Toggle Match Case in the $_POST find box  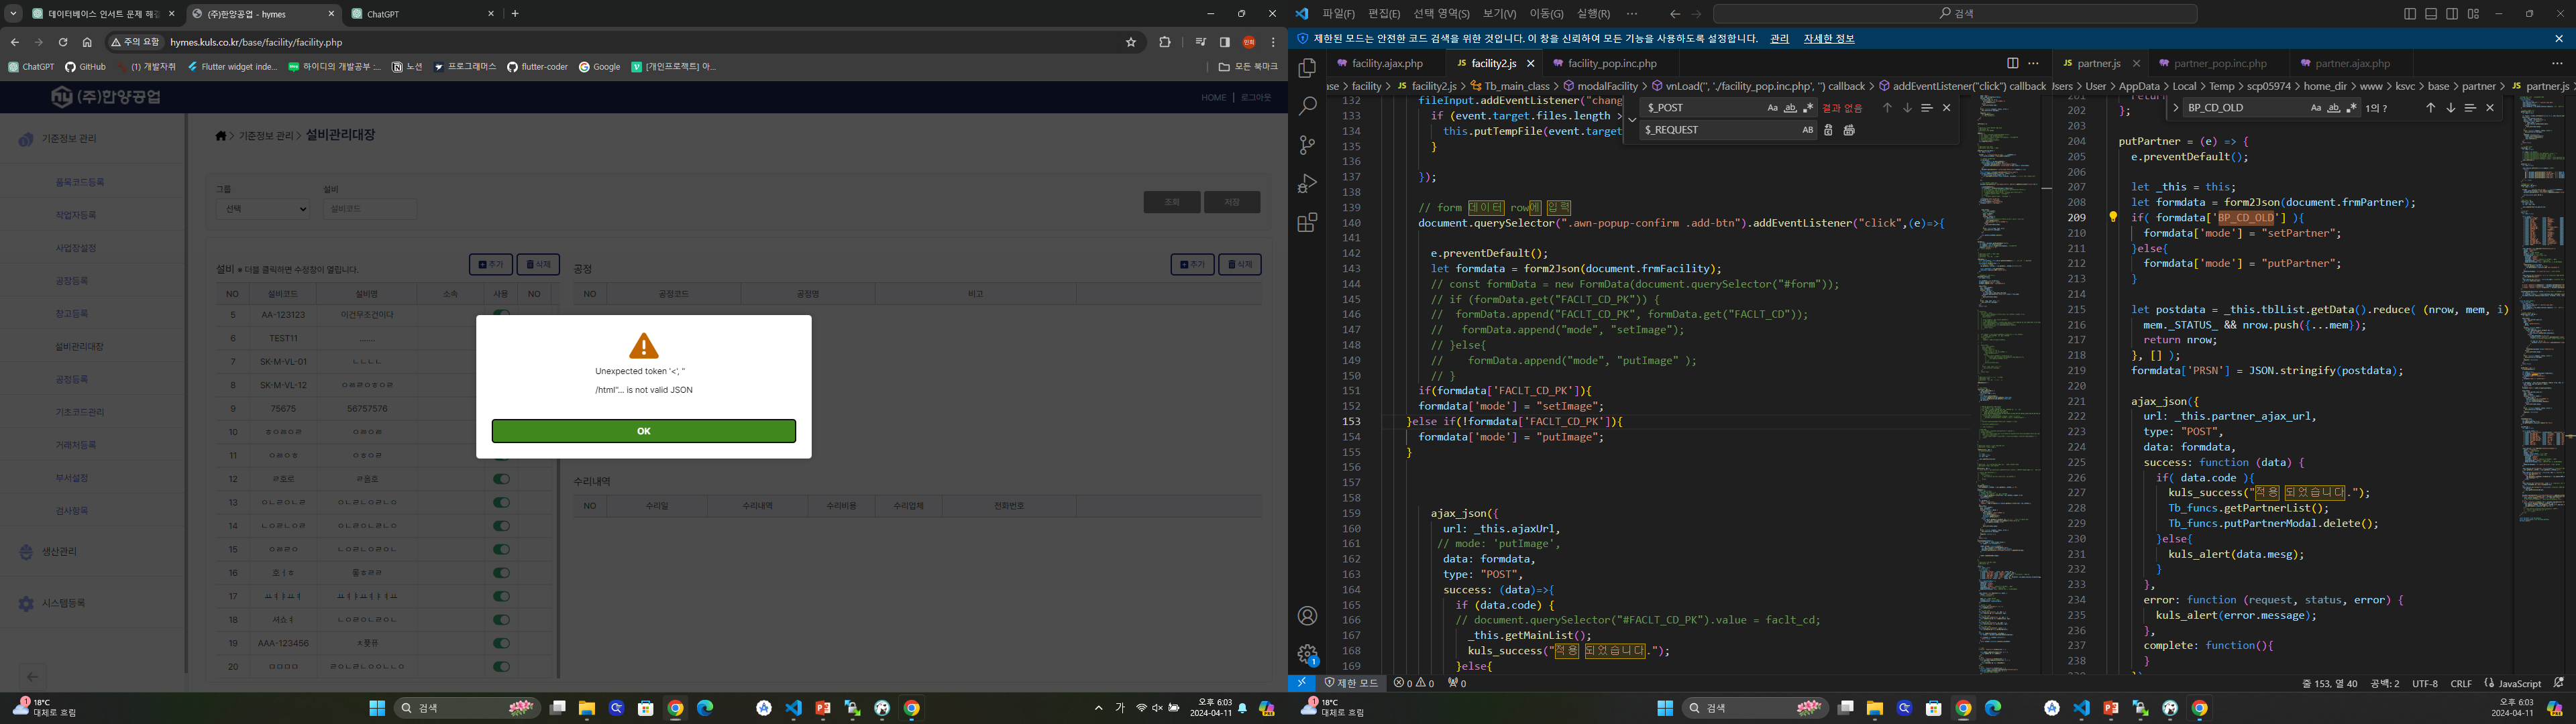(x=1772, y=108)
